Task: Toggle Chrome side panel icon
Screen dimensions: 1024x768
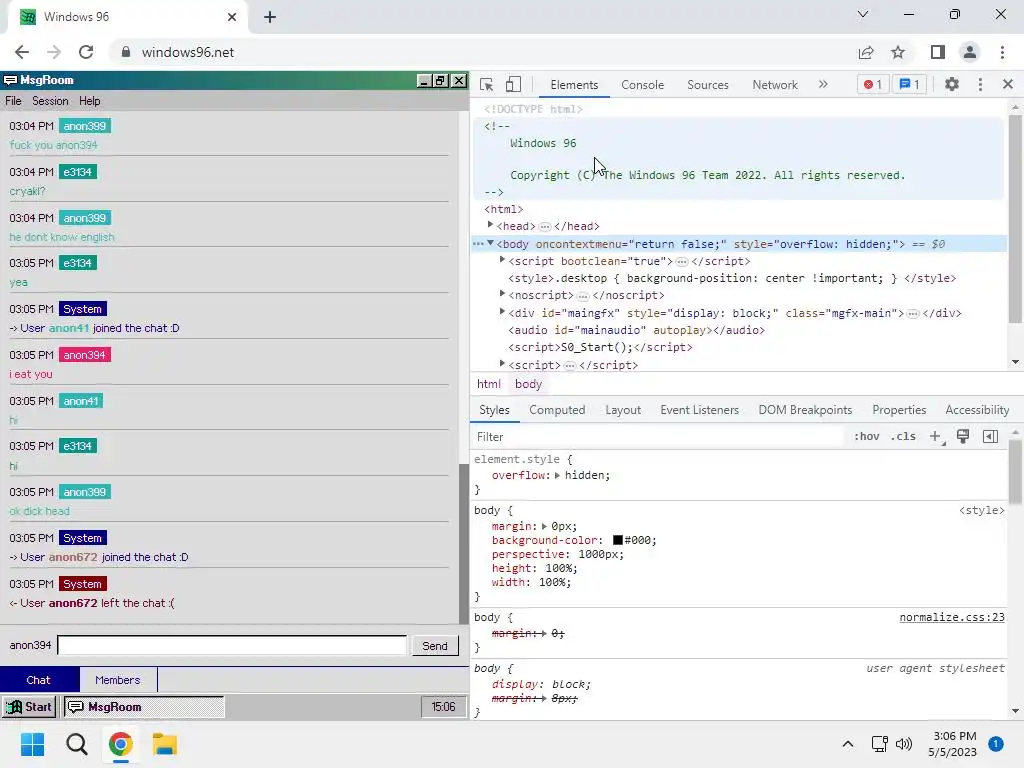Action: [x=938, y=52]
